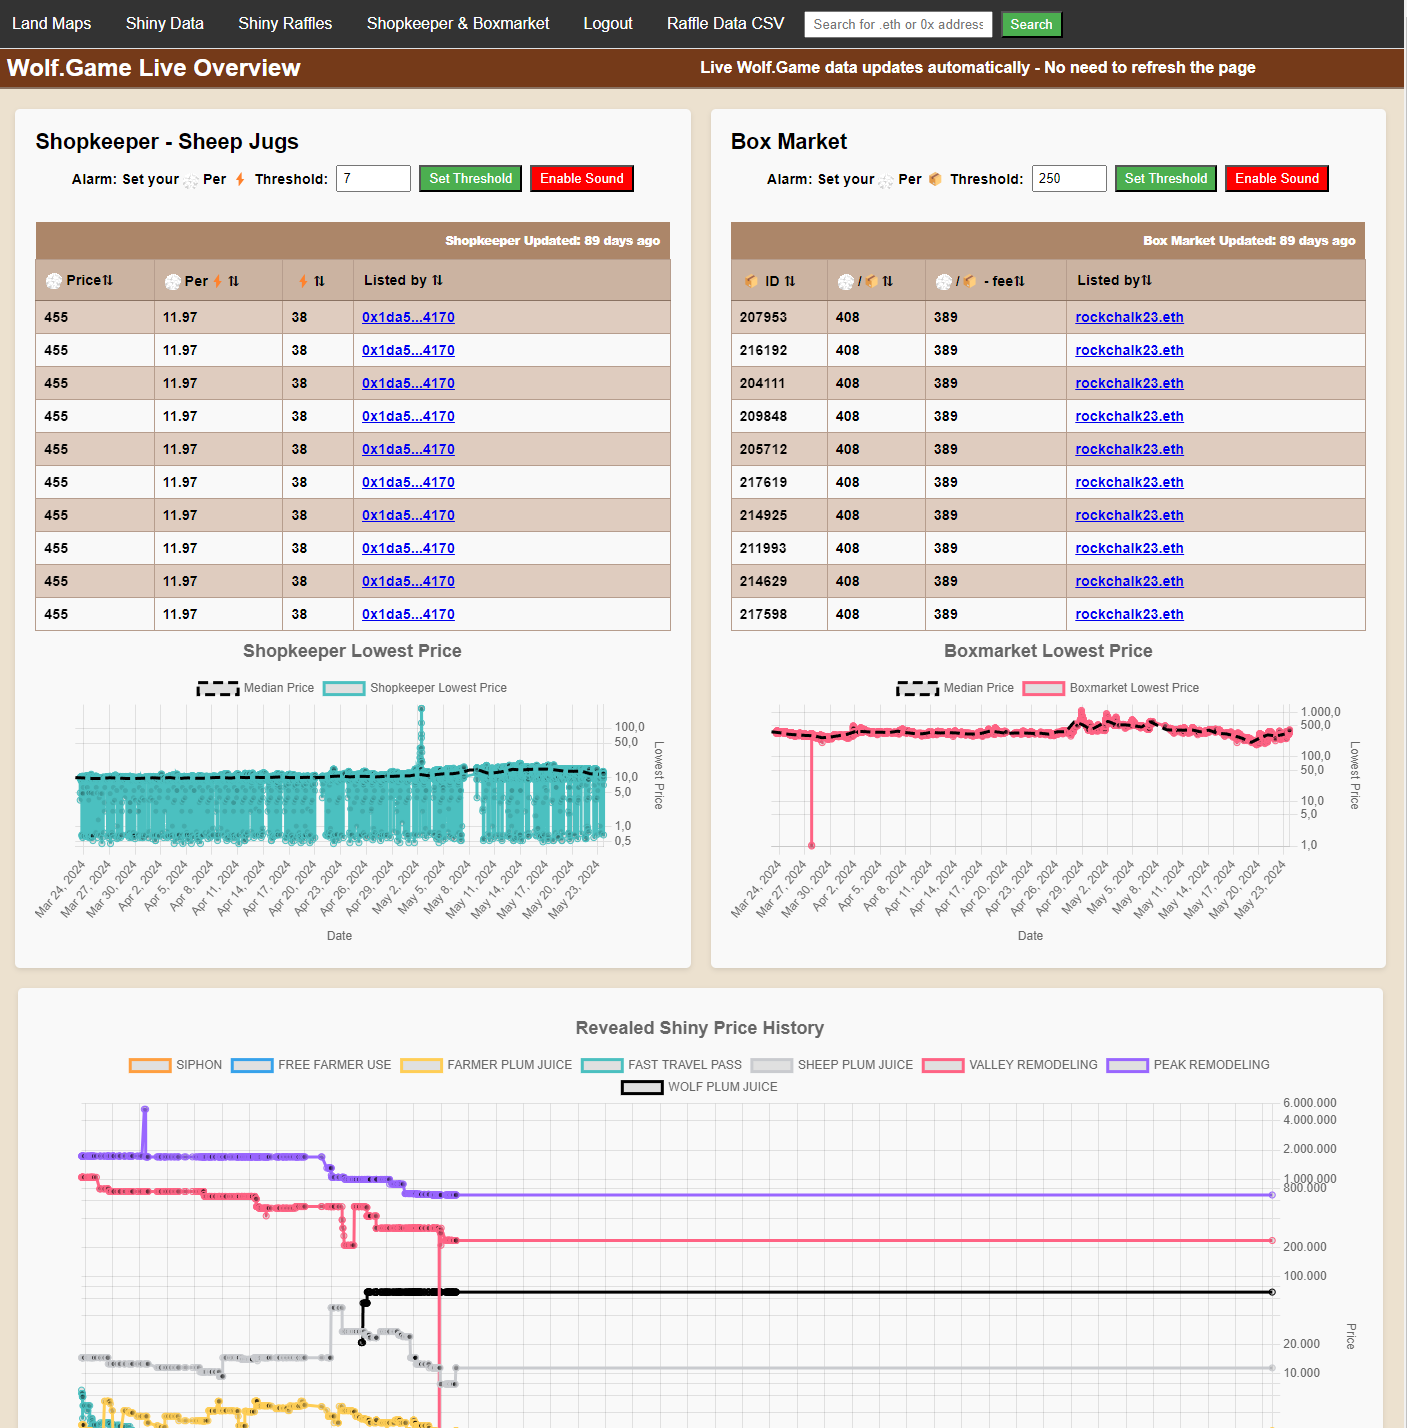1407x1428 pixels.
Task: Sort Shopkeeper table by Per column arrows
Action: [234, 281]
